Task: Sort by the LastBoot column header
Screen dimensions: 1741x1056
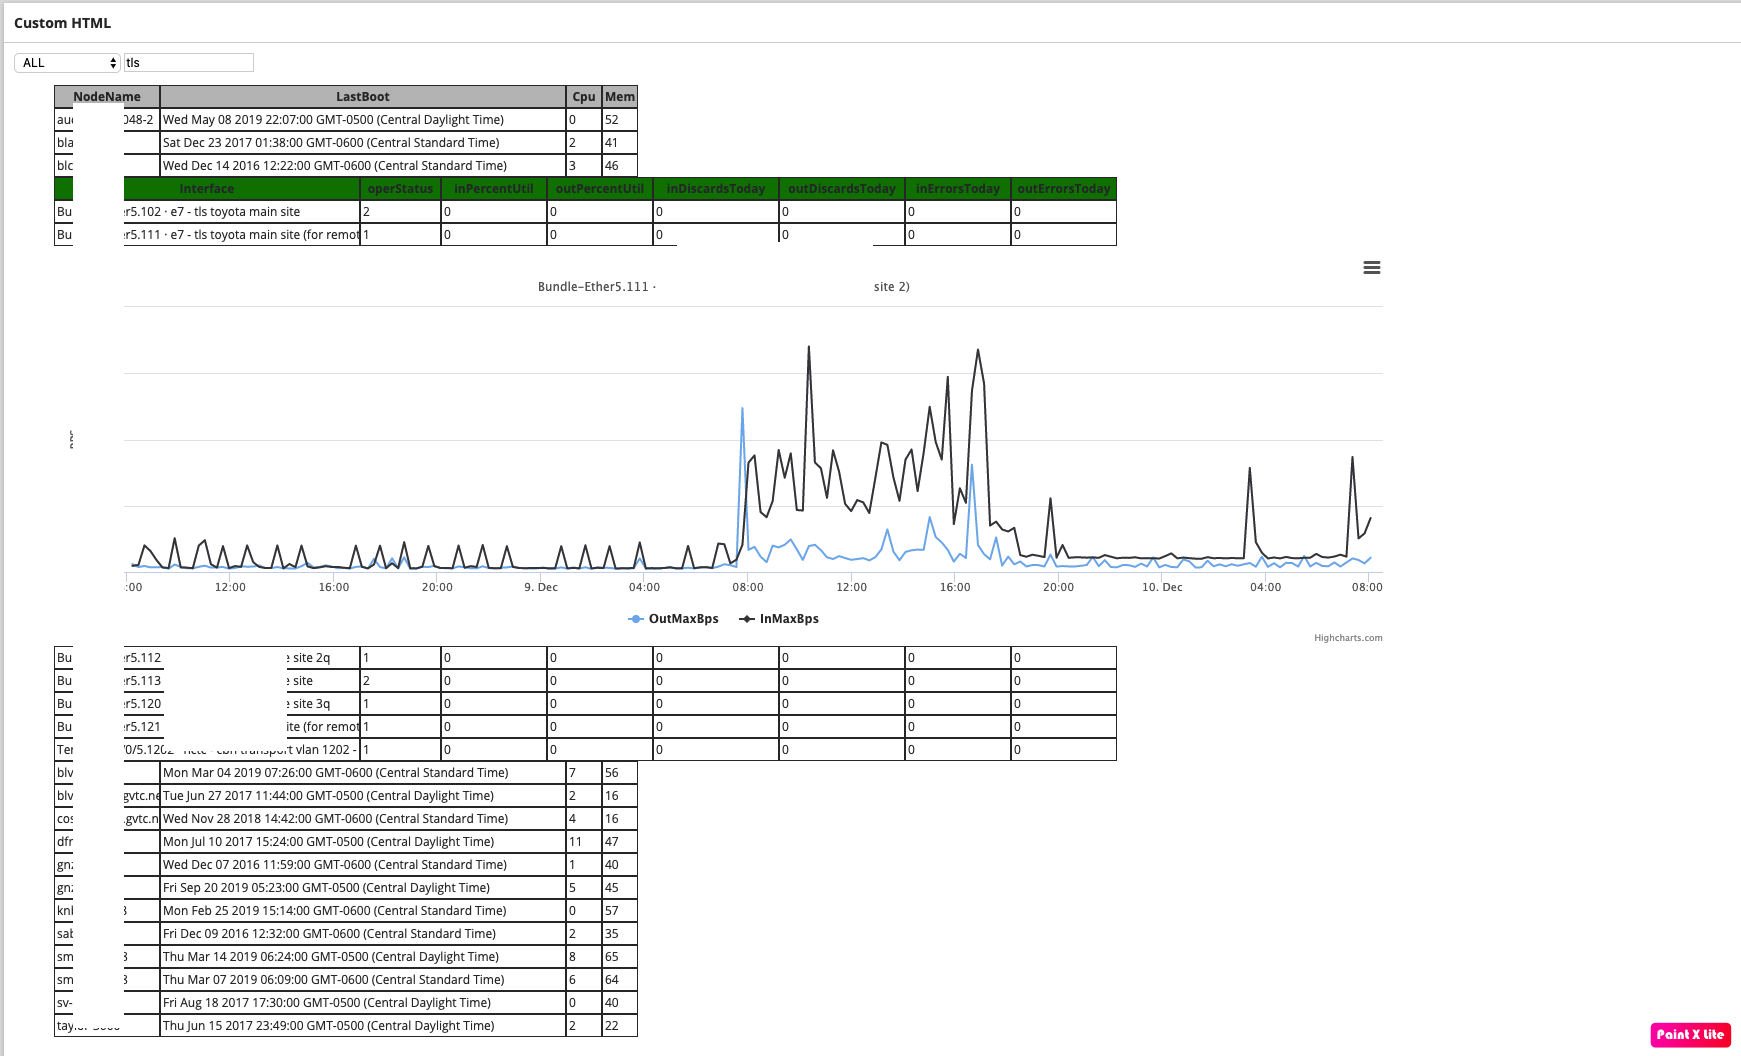Action: click(x=363, y=97)
